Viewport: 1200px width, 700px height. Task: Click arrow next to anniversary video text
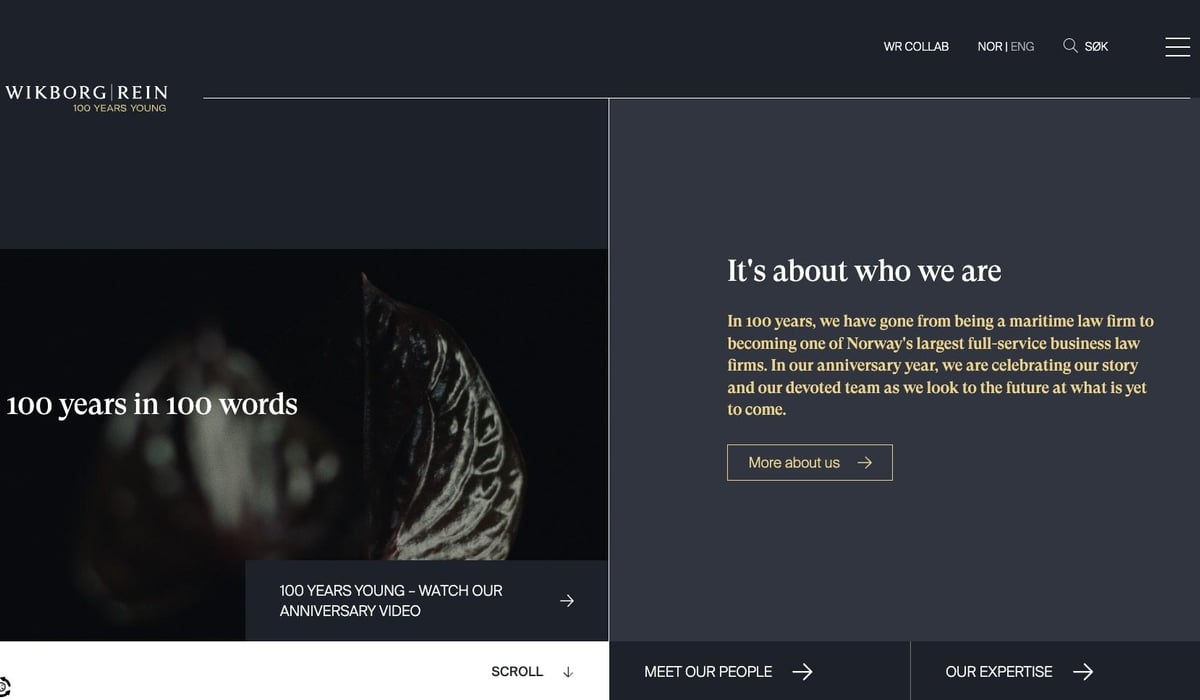pos(567,601)
